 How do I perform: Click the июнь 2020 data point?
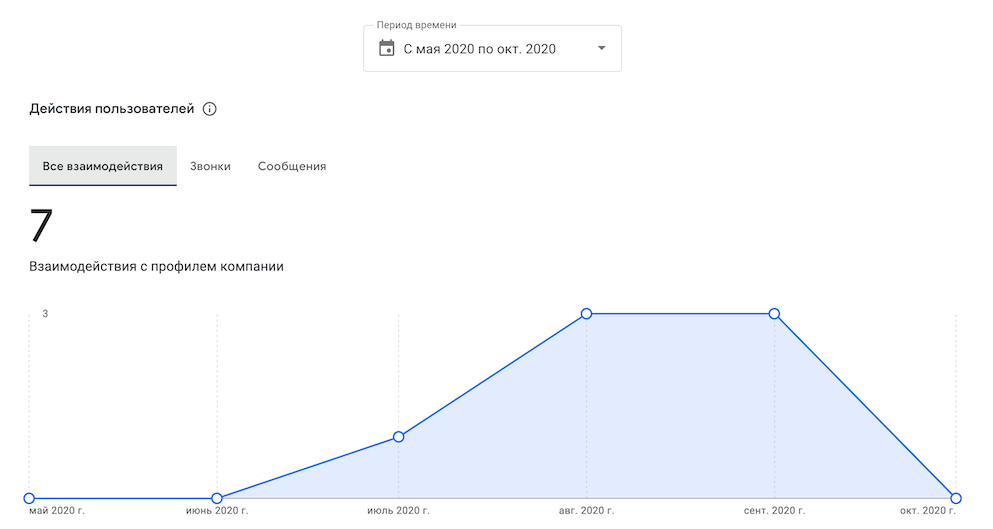click(217, 499)
